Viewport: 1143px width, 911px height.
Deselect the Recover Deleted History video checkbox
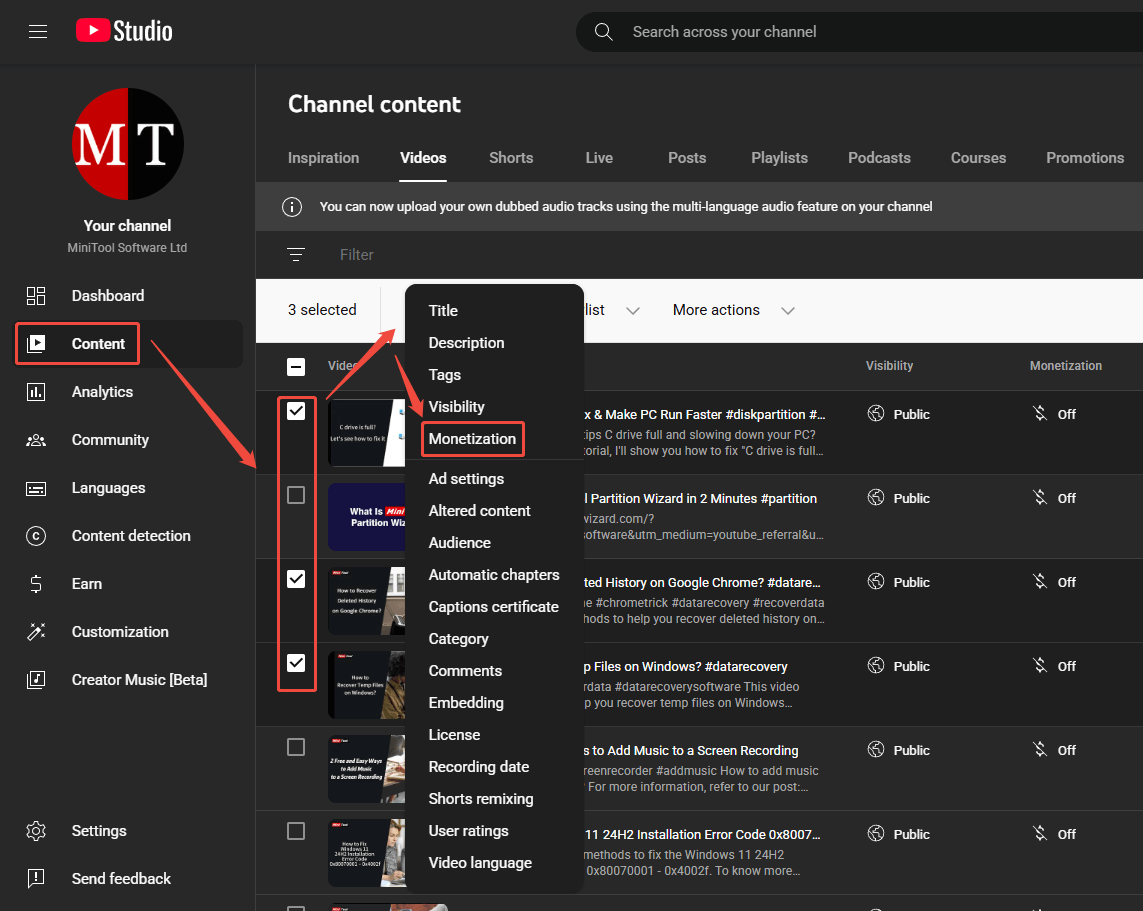[296, 577]
